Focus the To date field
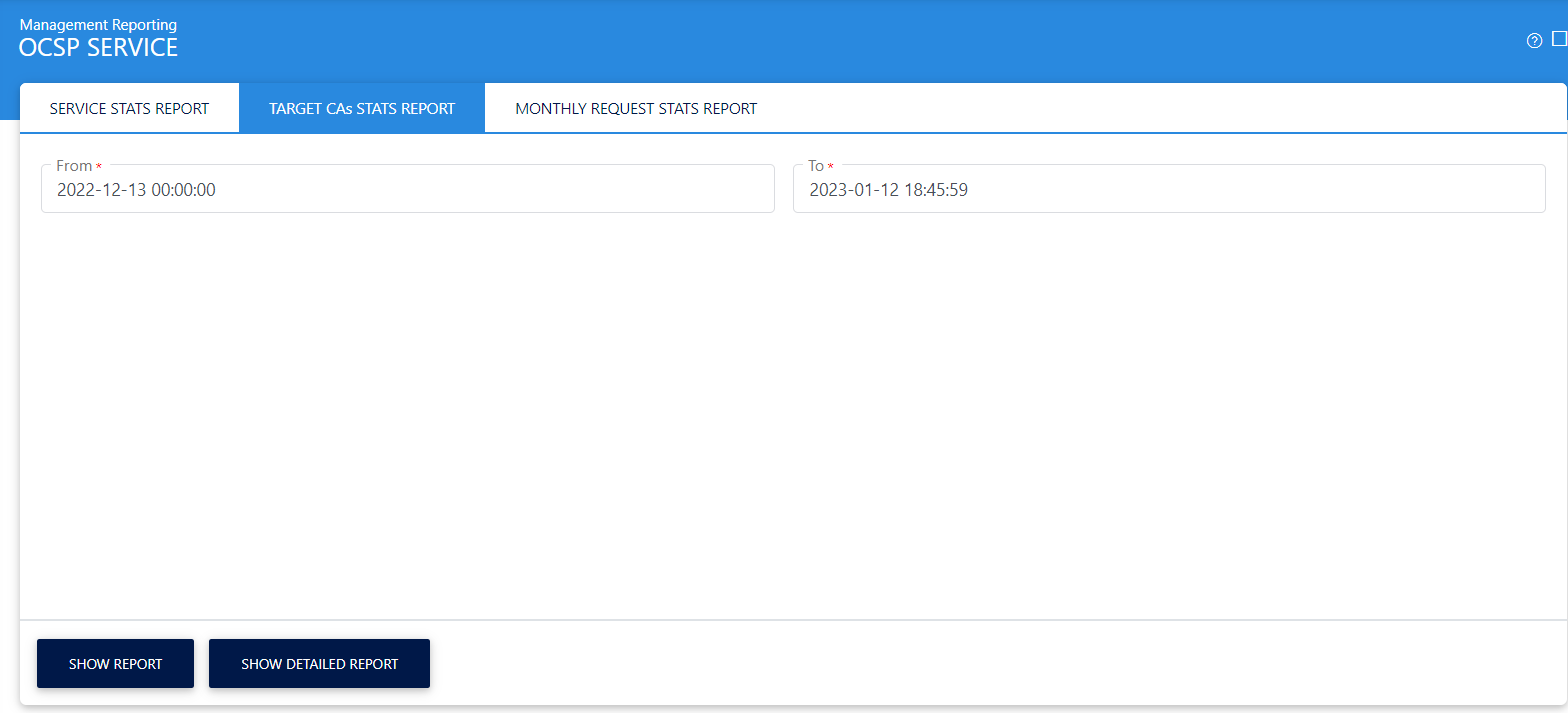 1168,190
